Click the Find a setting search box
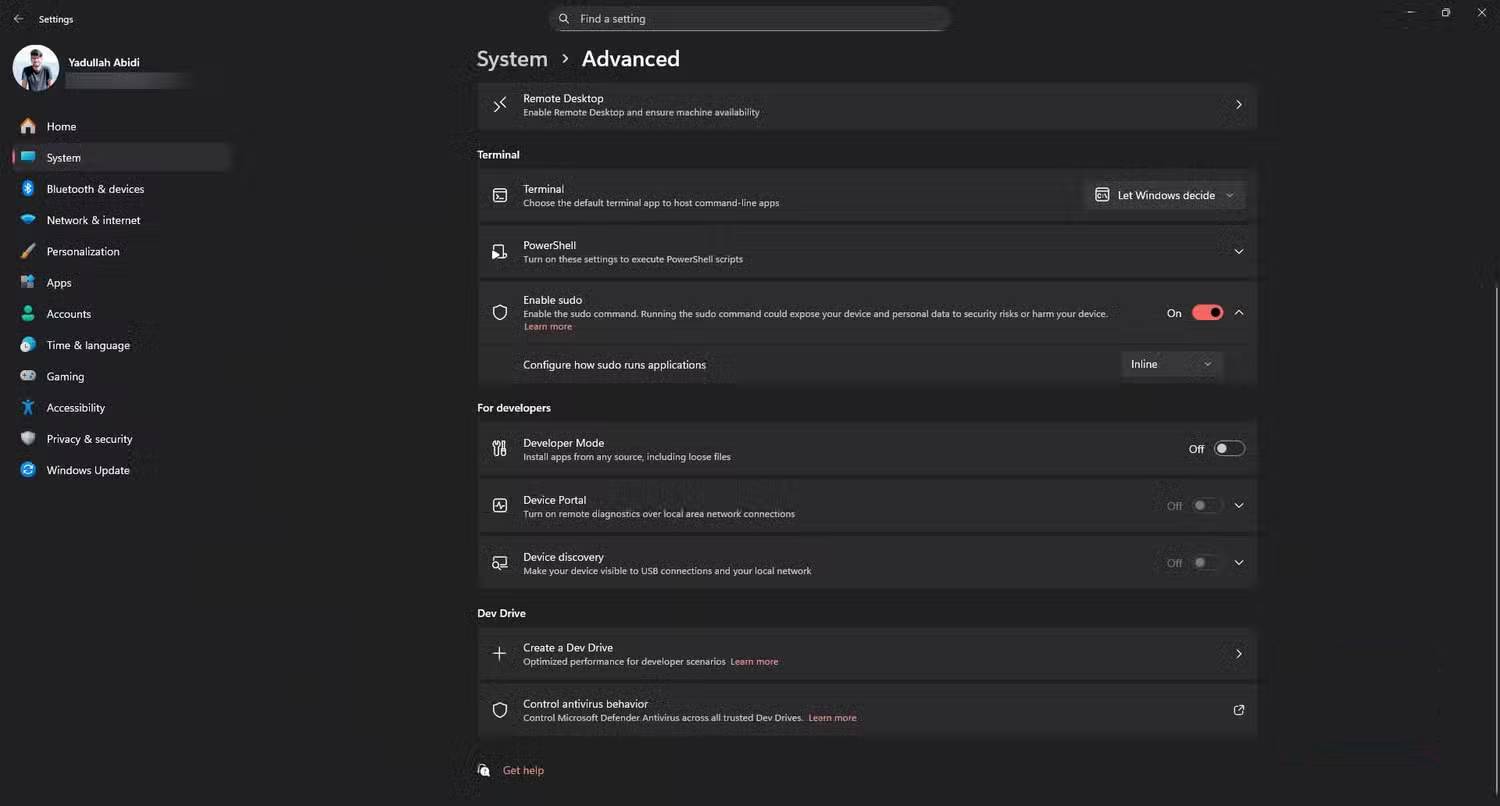This screenshot has height=806, width=1500. click(x=749, y=19)
